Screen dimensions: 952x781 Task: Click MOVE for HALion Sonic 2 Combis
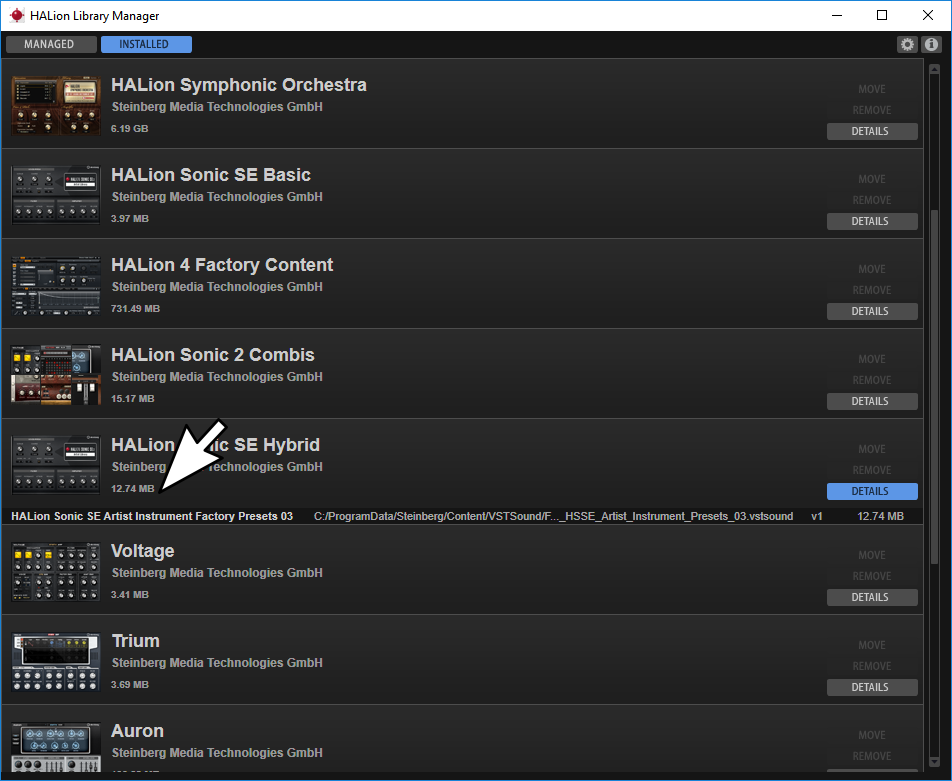pos(872,359)
